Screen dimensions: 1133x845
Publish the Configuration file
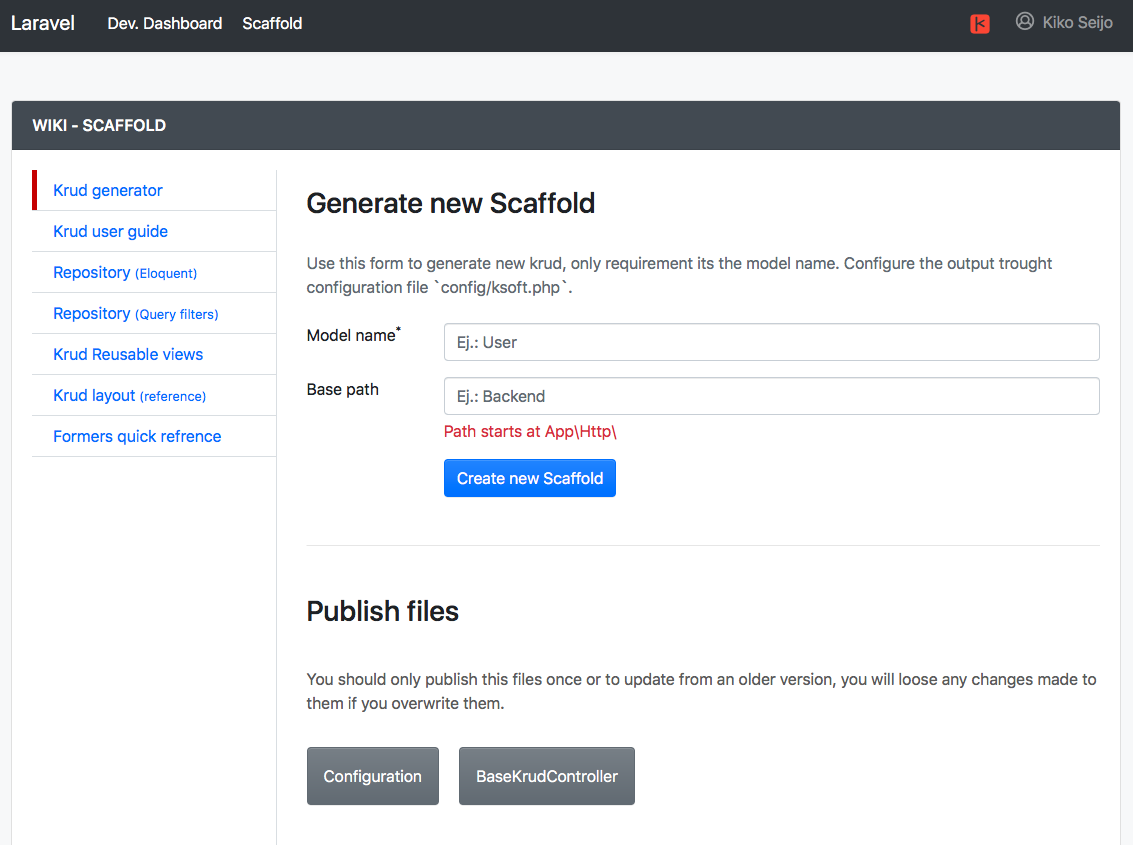372,776
